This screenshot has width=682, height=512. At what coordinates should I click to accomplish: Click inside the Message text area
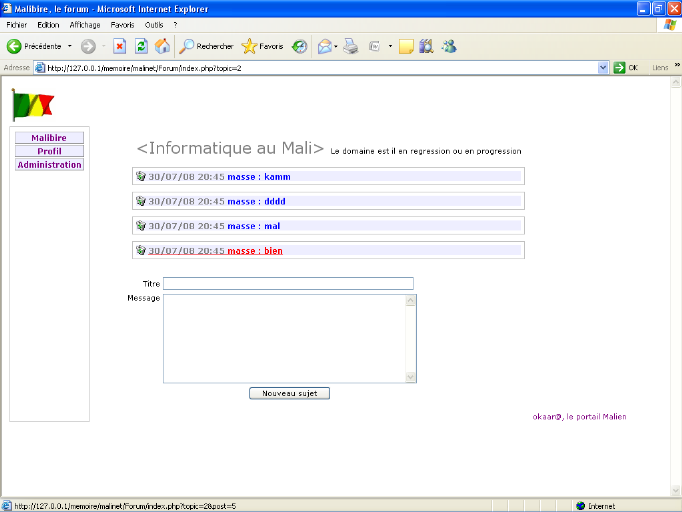tap(284, 339)
